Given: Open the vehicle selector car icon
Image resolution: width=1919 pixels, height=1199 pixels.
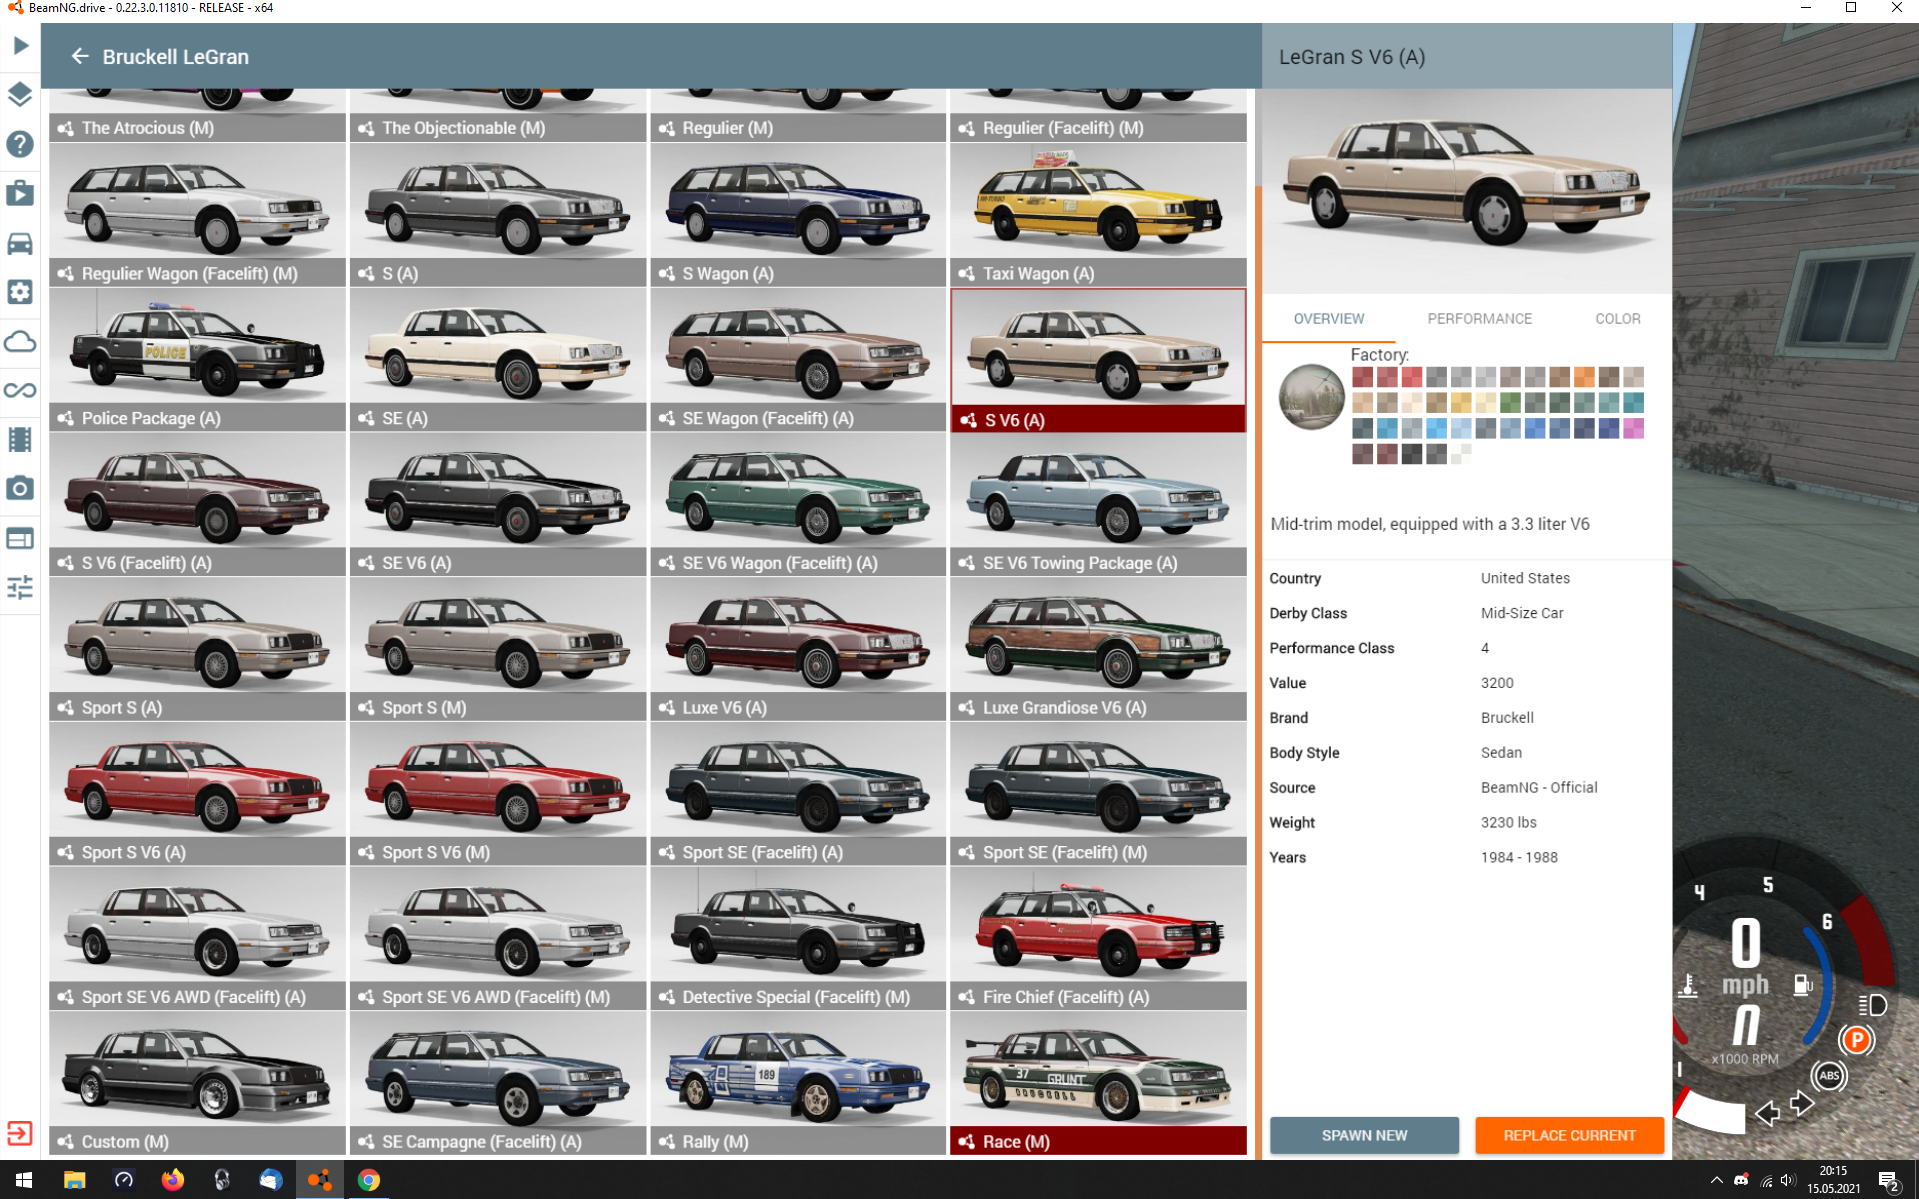Looking at the screenshot, I should [20, 243].
